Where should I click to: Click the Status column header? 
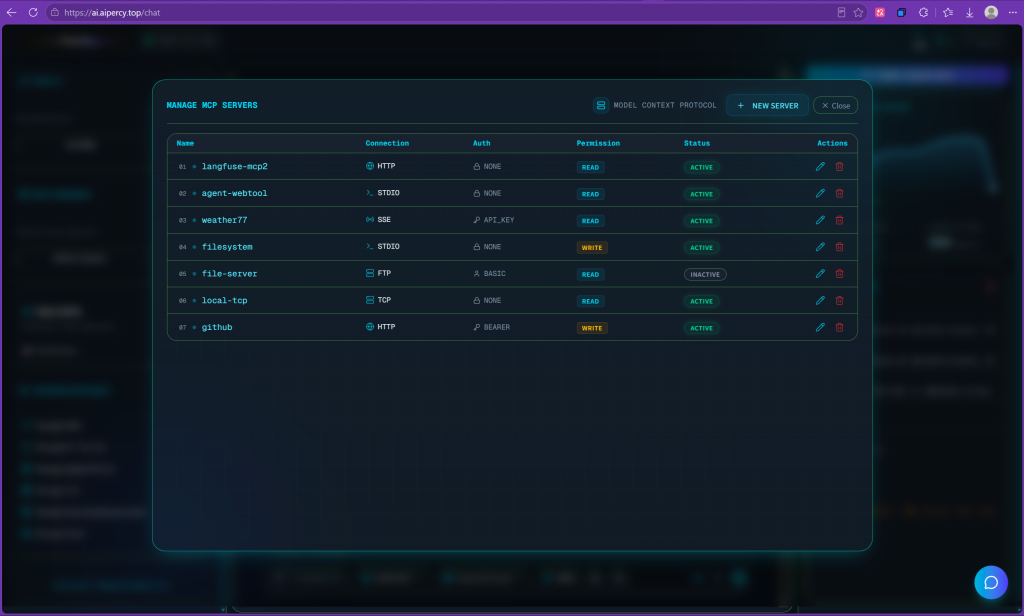point(697,143)
